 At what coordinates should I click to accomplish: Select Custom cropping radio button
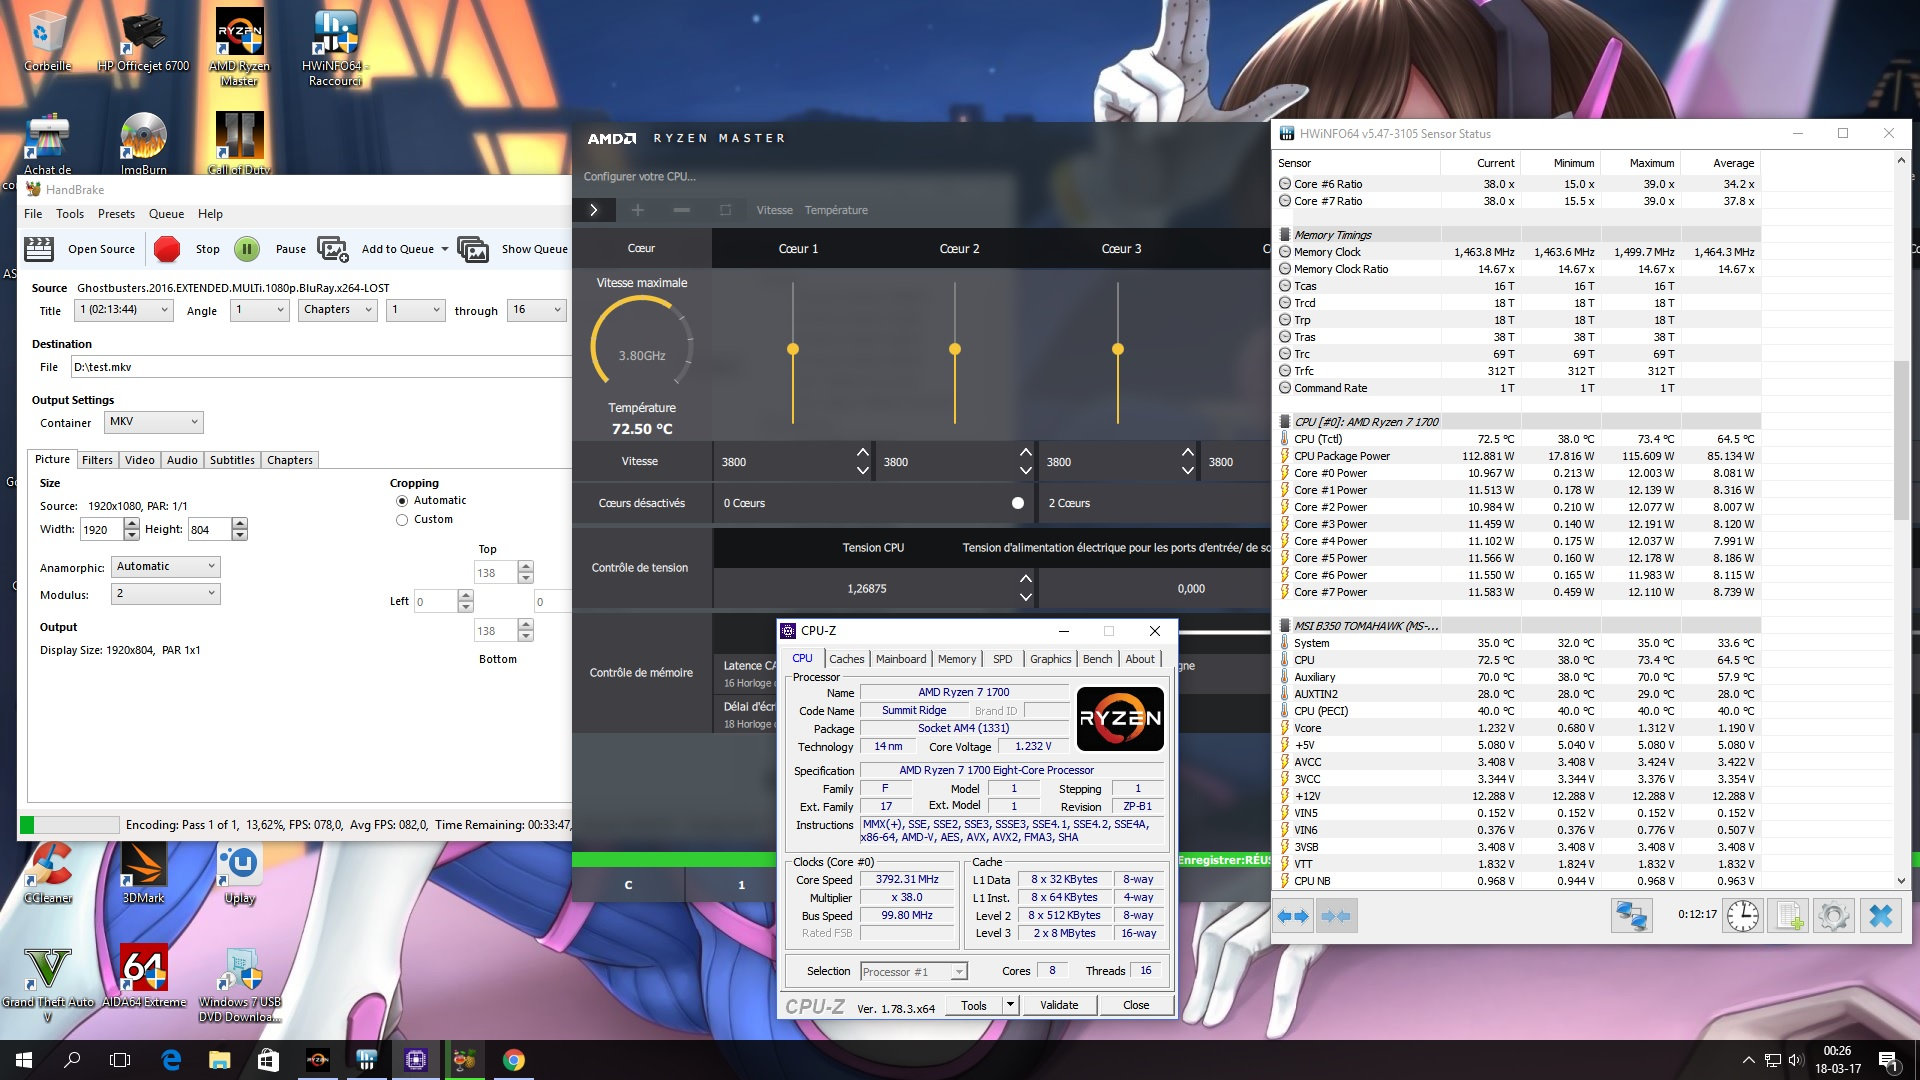402,520
